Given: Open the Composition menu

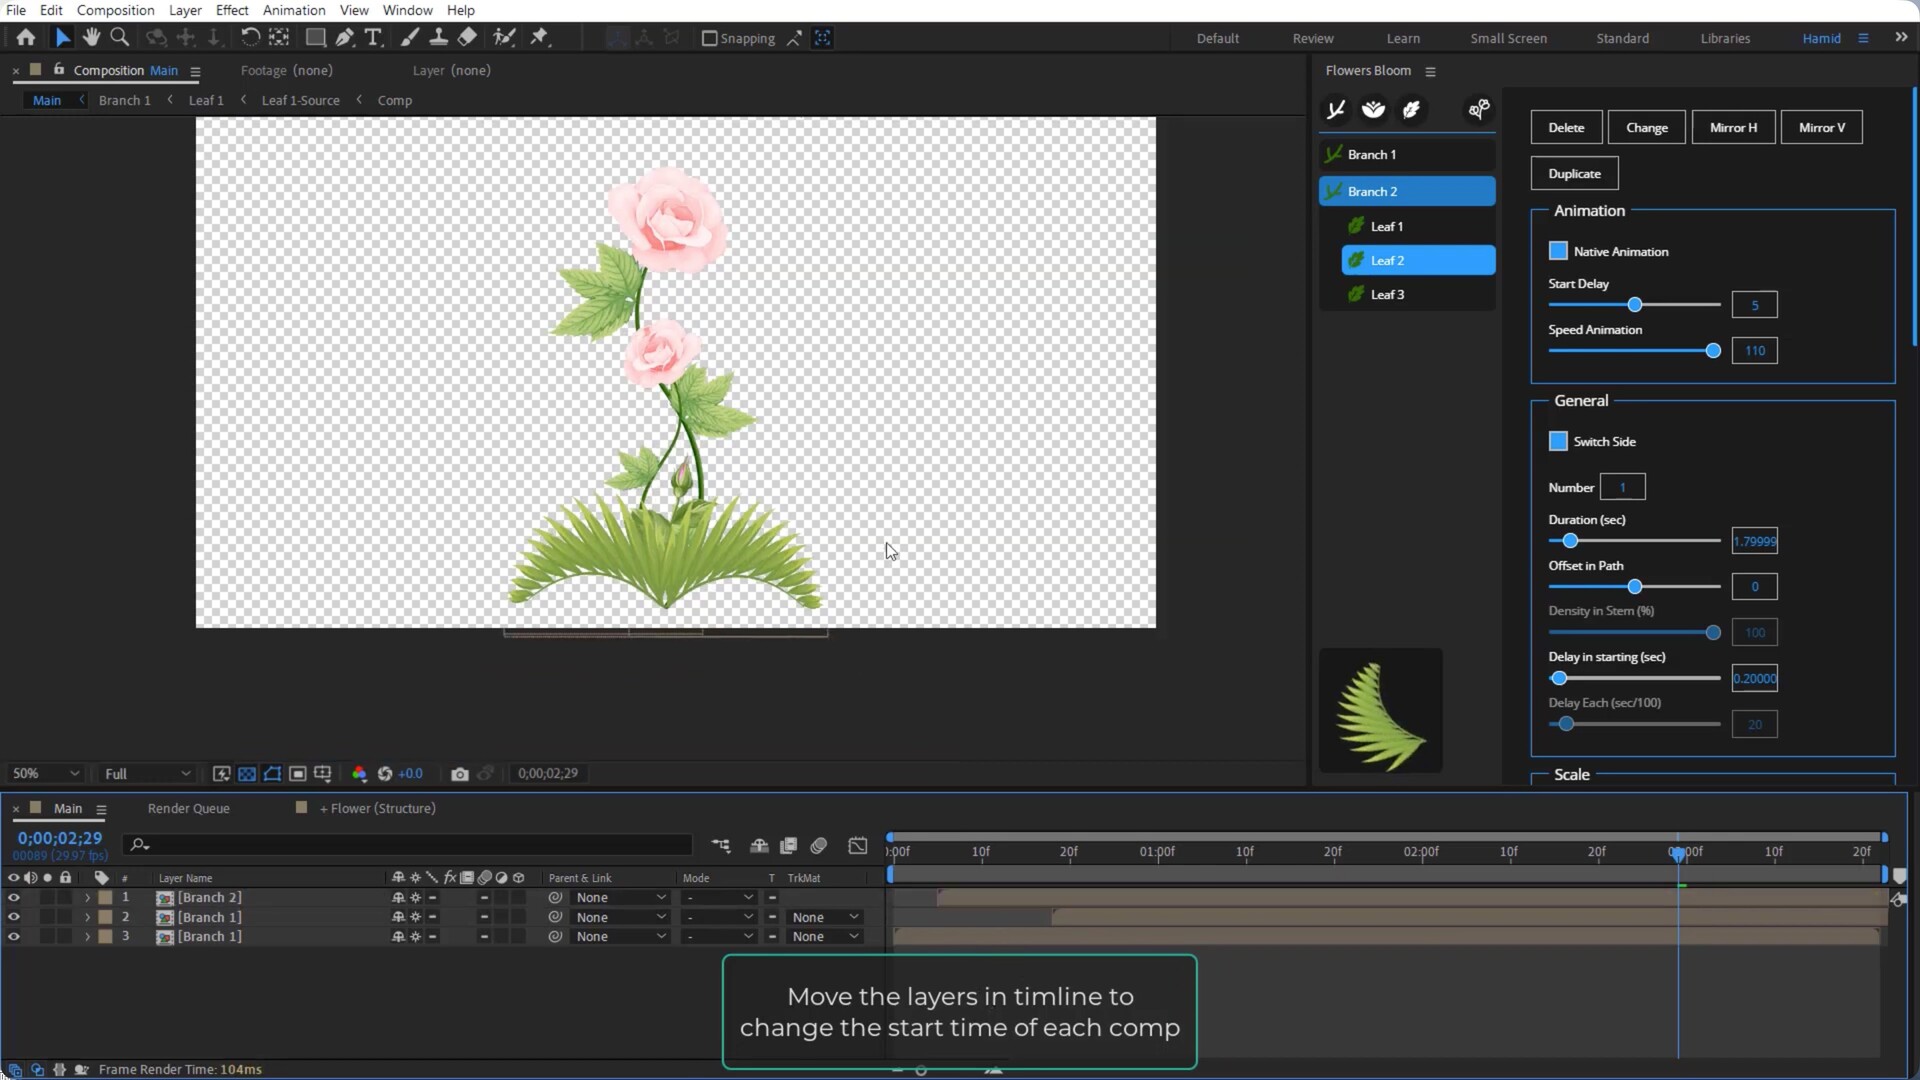Looking at the screenshot, I should pos(115,10).
